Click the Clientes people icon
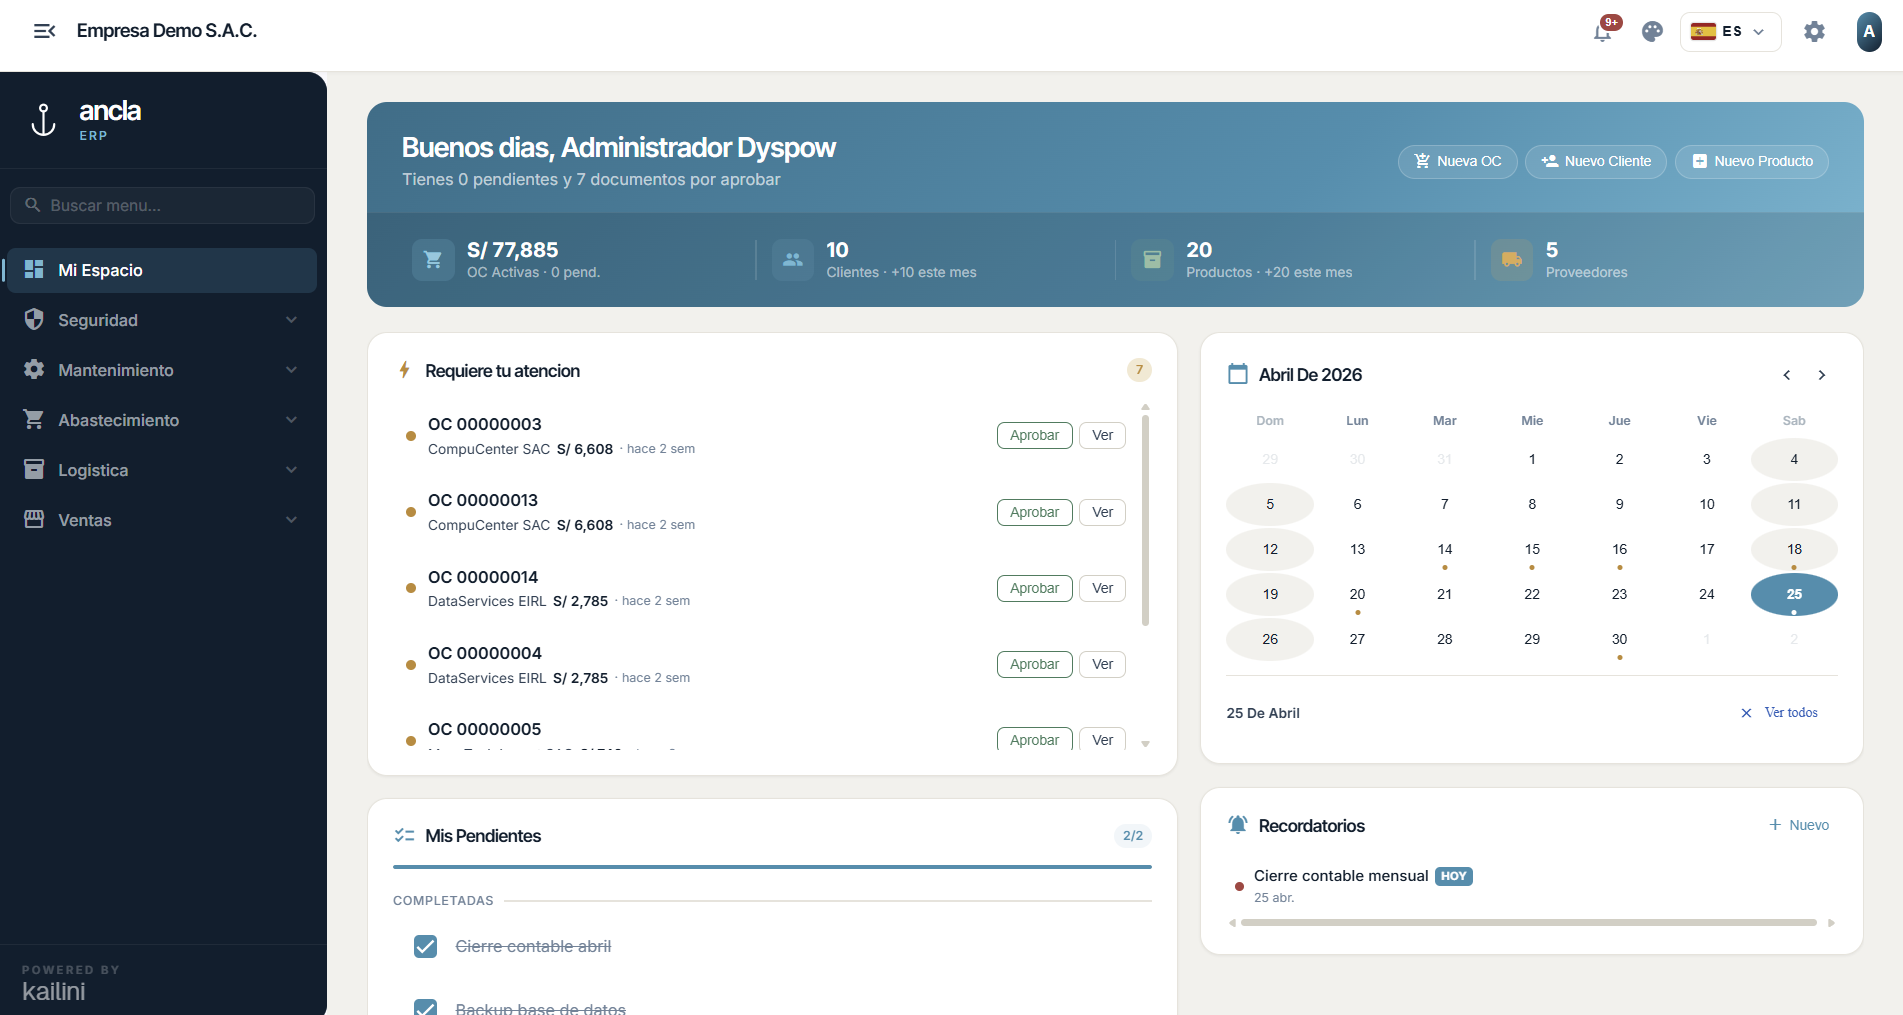The width and height of the screenshot is (1903, 1015). (793, 260)
